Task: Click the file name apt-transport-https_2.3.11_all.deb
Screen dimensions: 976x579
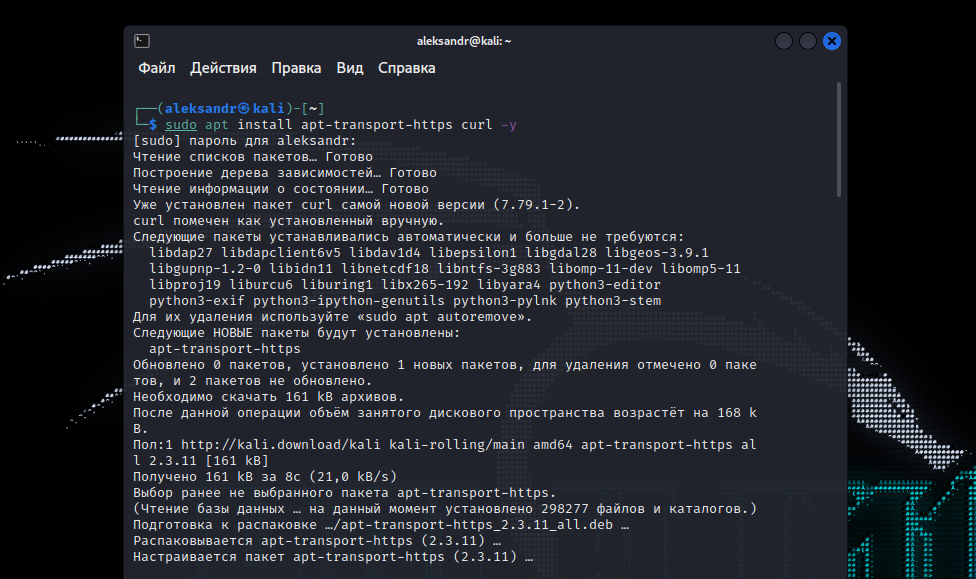Action: (x=476, y=525)
